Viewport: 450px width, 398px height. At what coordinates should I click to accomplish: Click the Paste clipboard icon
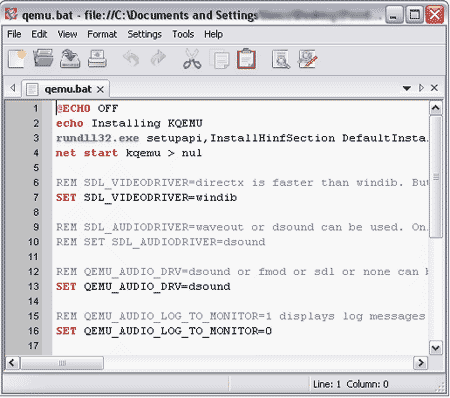click(246, 59)
